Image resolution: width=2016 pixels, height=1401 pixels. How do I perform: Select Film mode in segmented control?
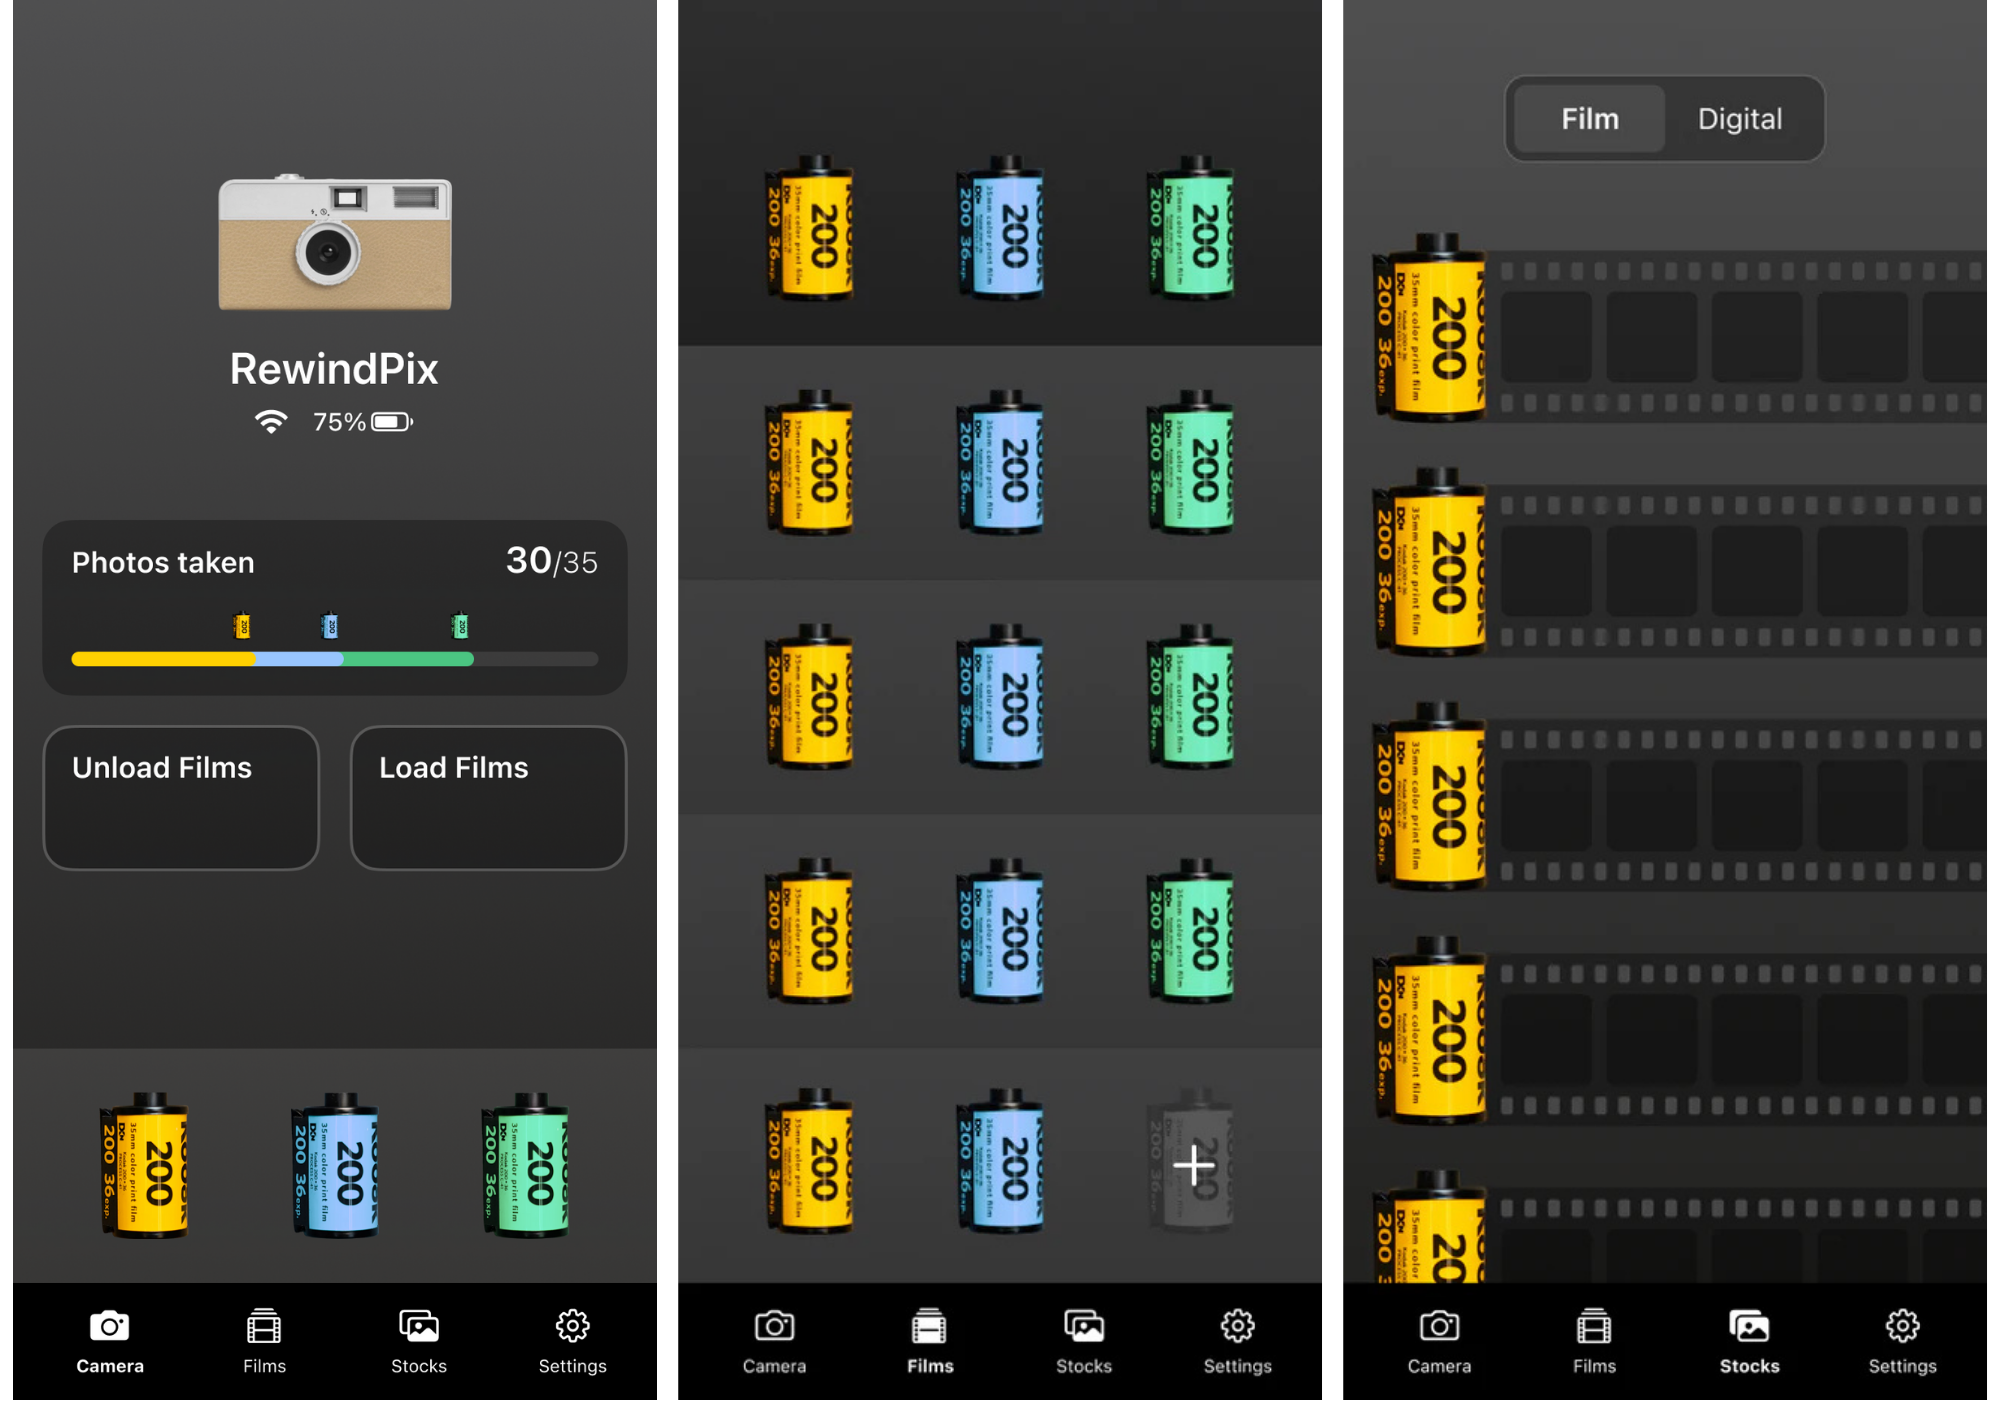[x=1589, y=119]
